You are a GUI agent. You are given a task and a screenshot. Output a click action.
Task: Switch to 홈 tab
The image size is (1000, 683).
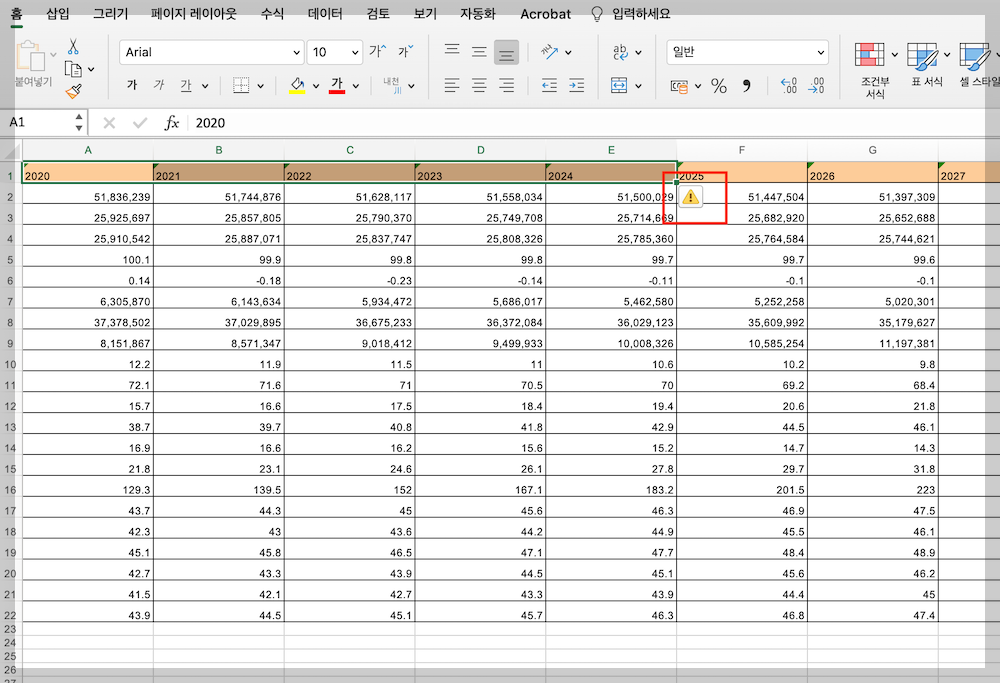(17, 13)
